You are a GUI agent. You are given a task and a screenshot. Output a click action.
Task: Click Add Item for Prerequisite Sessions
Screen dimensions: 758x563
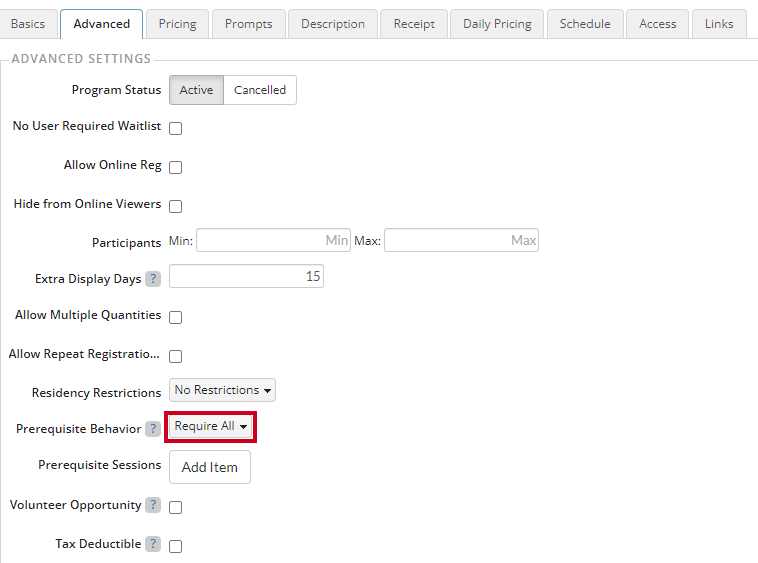tap(210, 467)
